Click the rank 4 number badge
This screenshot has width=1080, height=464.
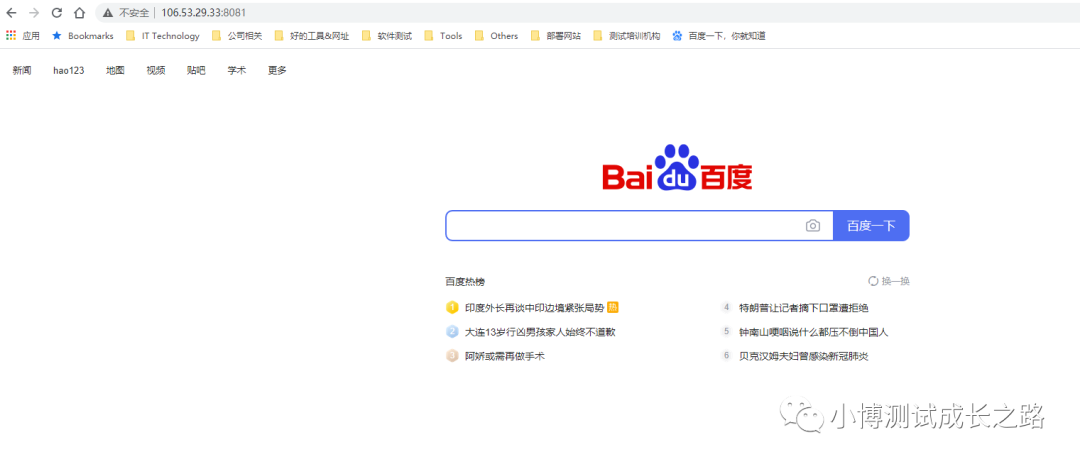point(726,307)
